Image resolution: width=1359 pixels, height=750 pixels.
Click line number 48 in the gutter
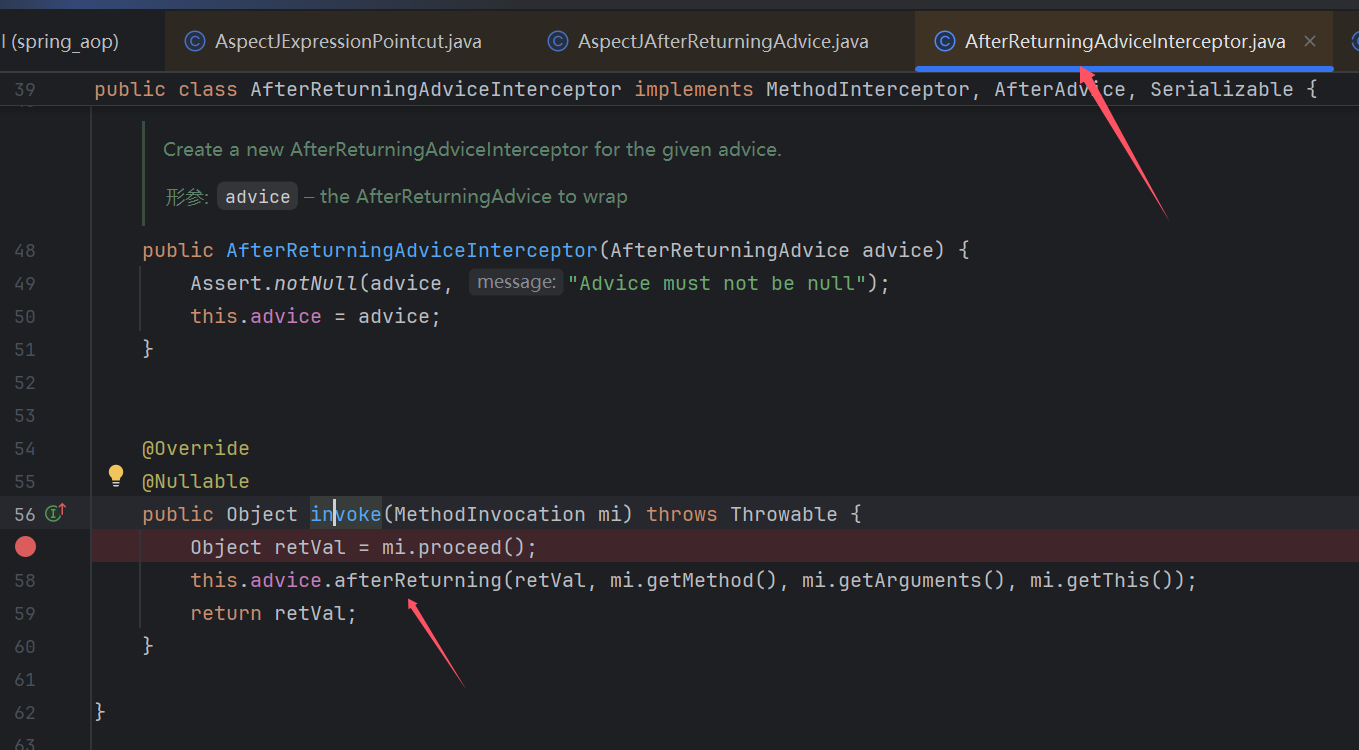pos(25,250)
